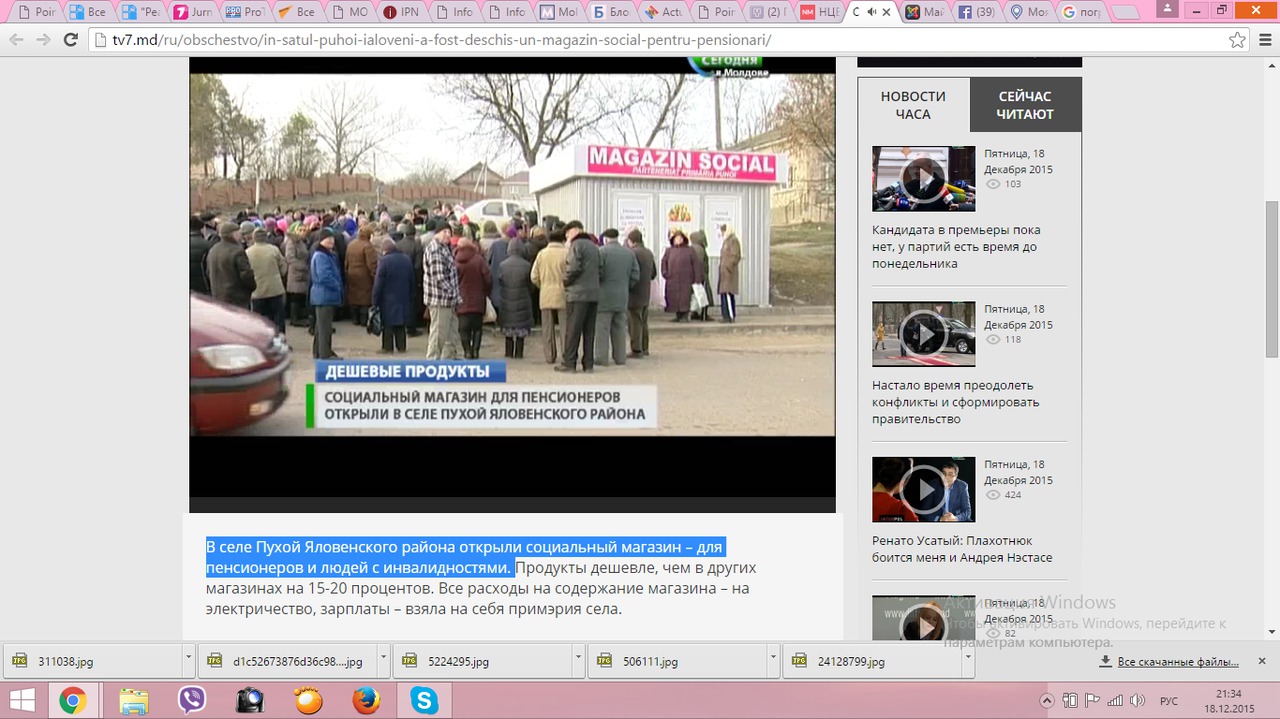The image size is (1280, 719).
Task: Open orange round app taskbar icon
Action: coord(308,701)
